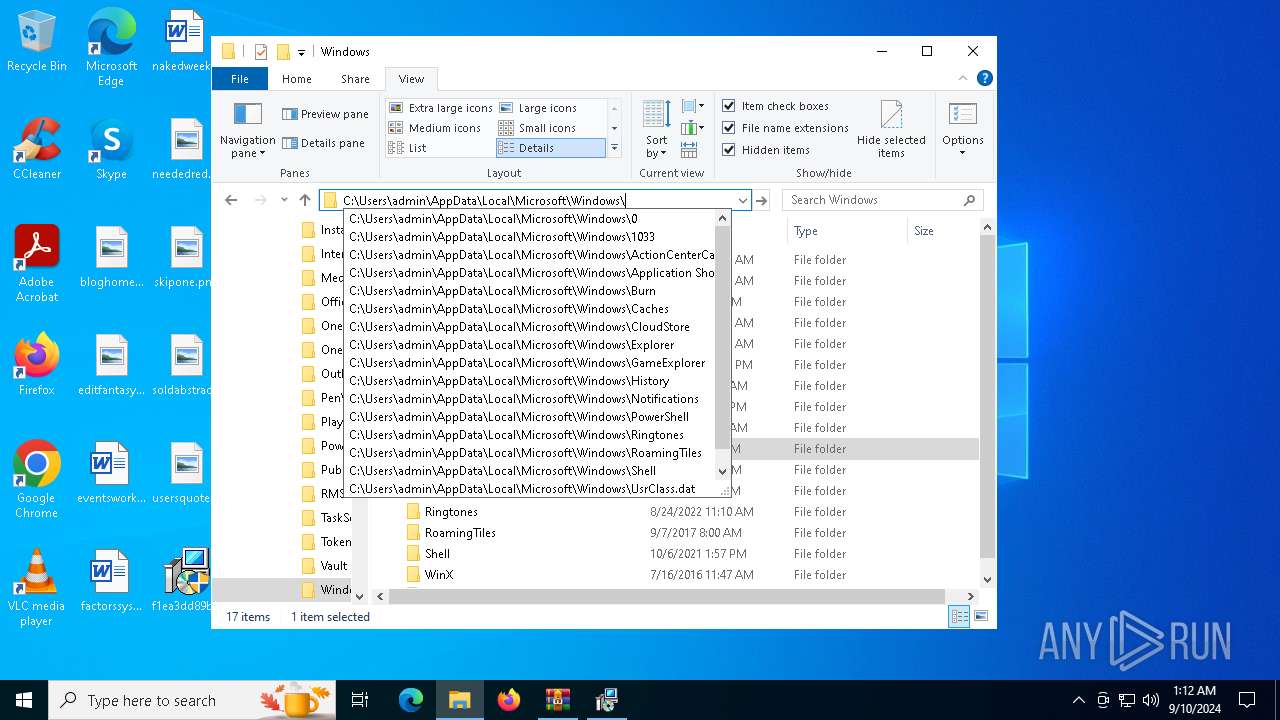Viewport: 1280px width, 720px height.
Task: Click the New folder quick access icon
Action: pos(283,52)
